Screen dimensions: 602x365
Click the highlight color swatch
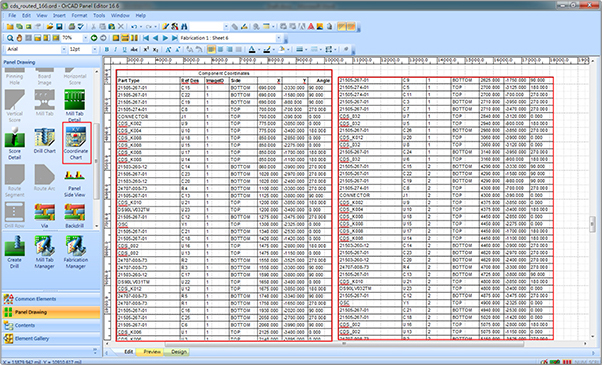[267, 50]
